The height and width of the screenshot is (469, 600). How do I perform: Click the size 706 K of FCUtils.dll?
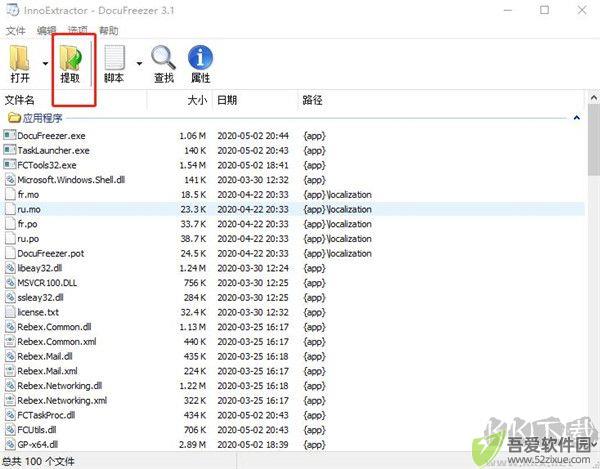(x=195, y=430)
